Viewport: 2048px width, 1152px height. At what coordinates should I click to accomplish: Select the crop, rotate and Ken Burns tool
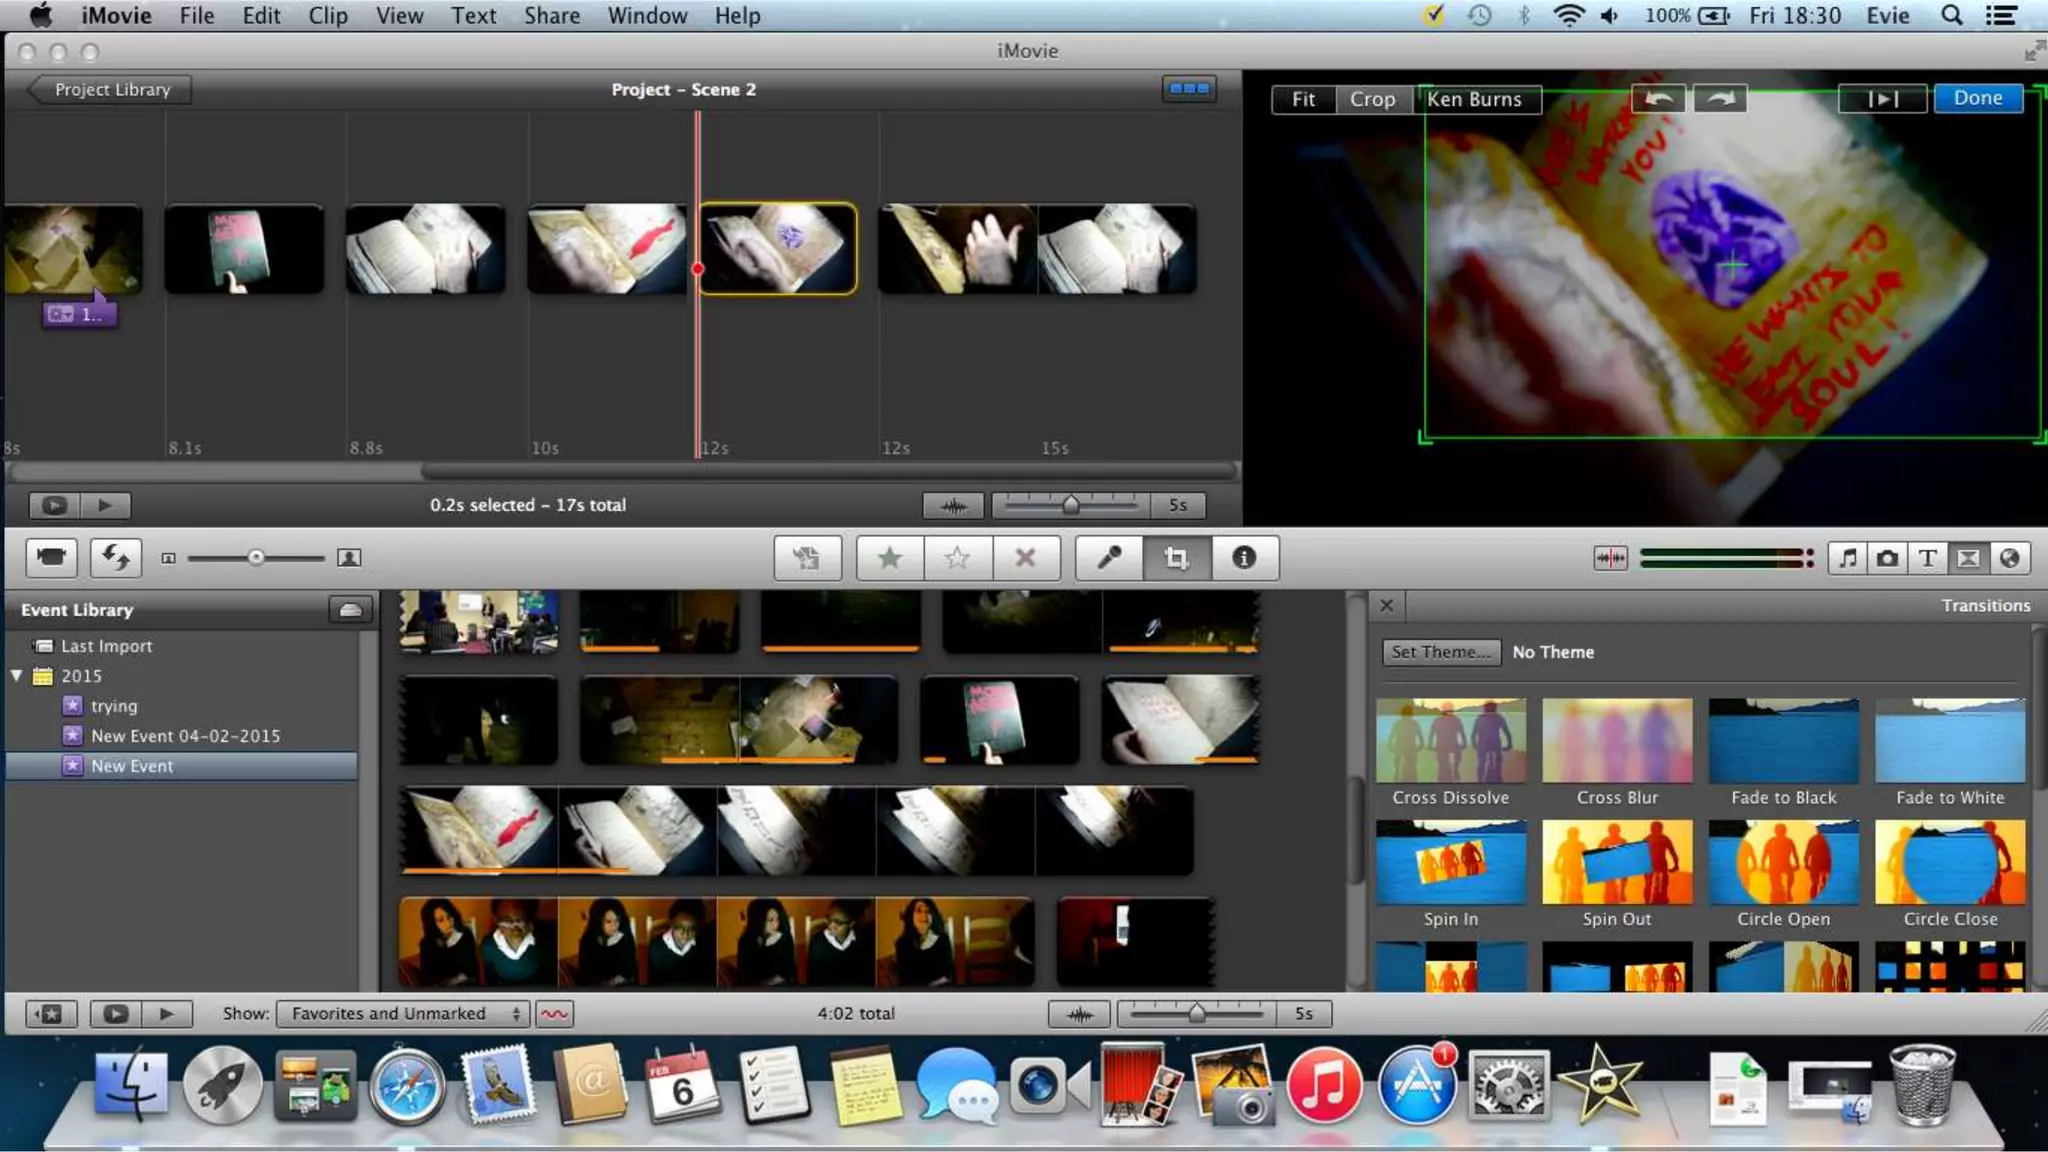point(1177,557)
